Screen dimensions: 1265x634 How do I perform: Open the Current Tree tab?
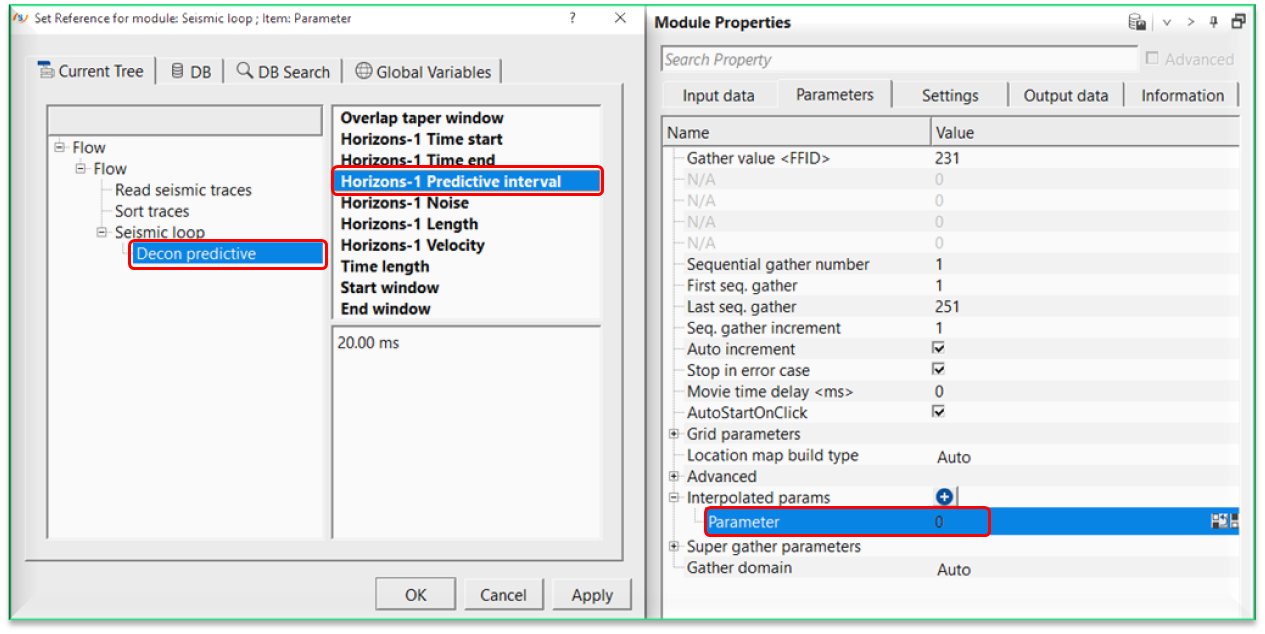pyautogui.click(x=91, y=71)
